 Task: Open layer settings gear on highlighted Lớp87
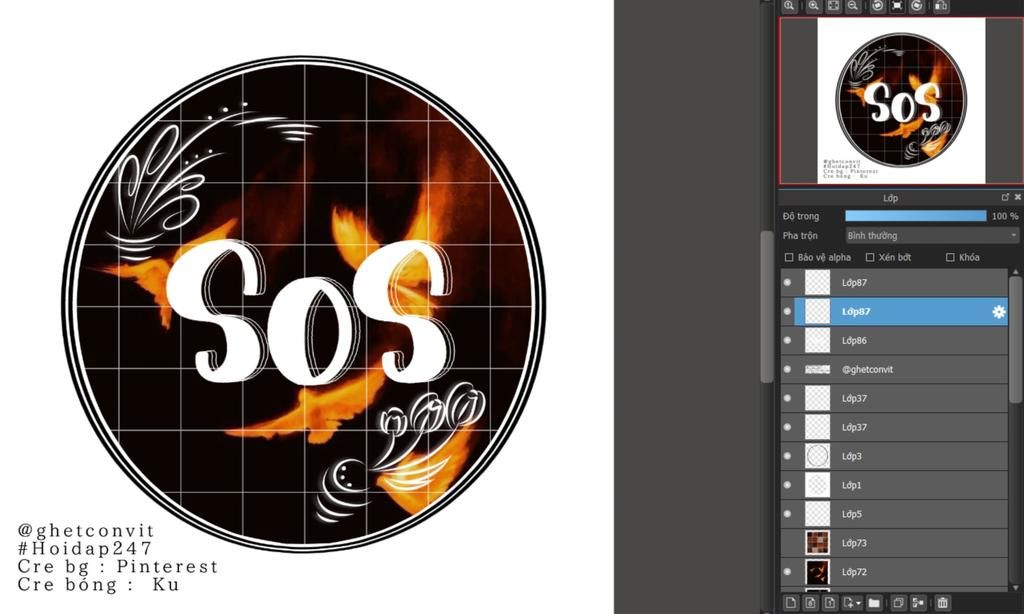[999, 312]
